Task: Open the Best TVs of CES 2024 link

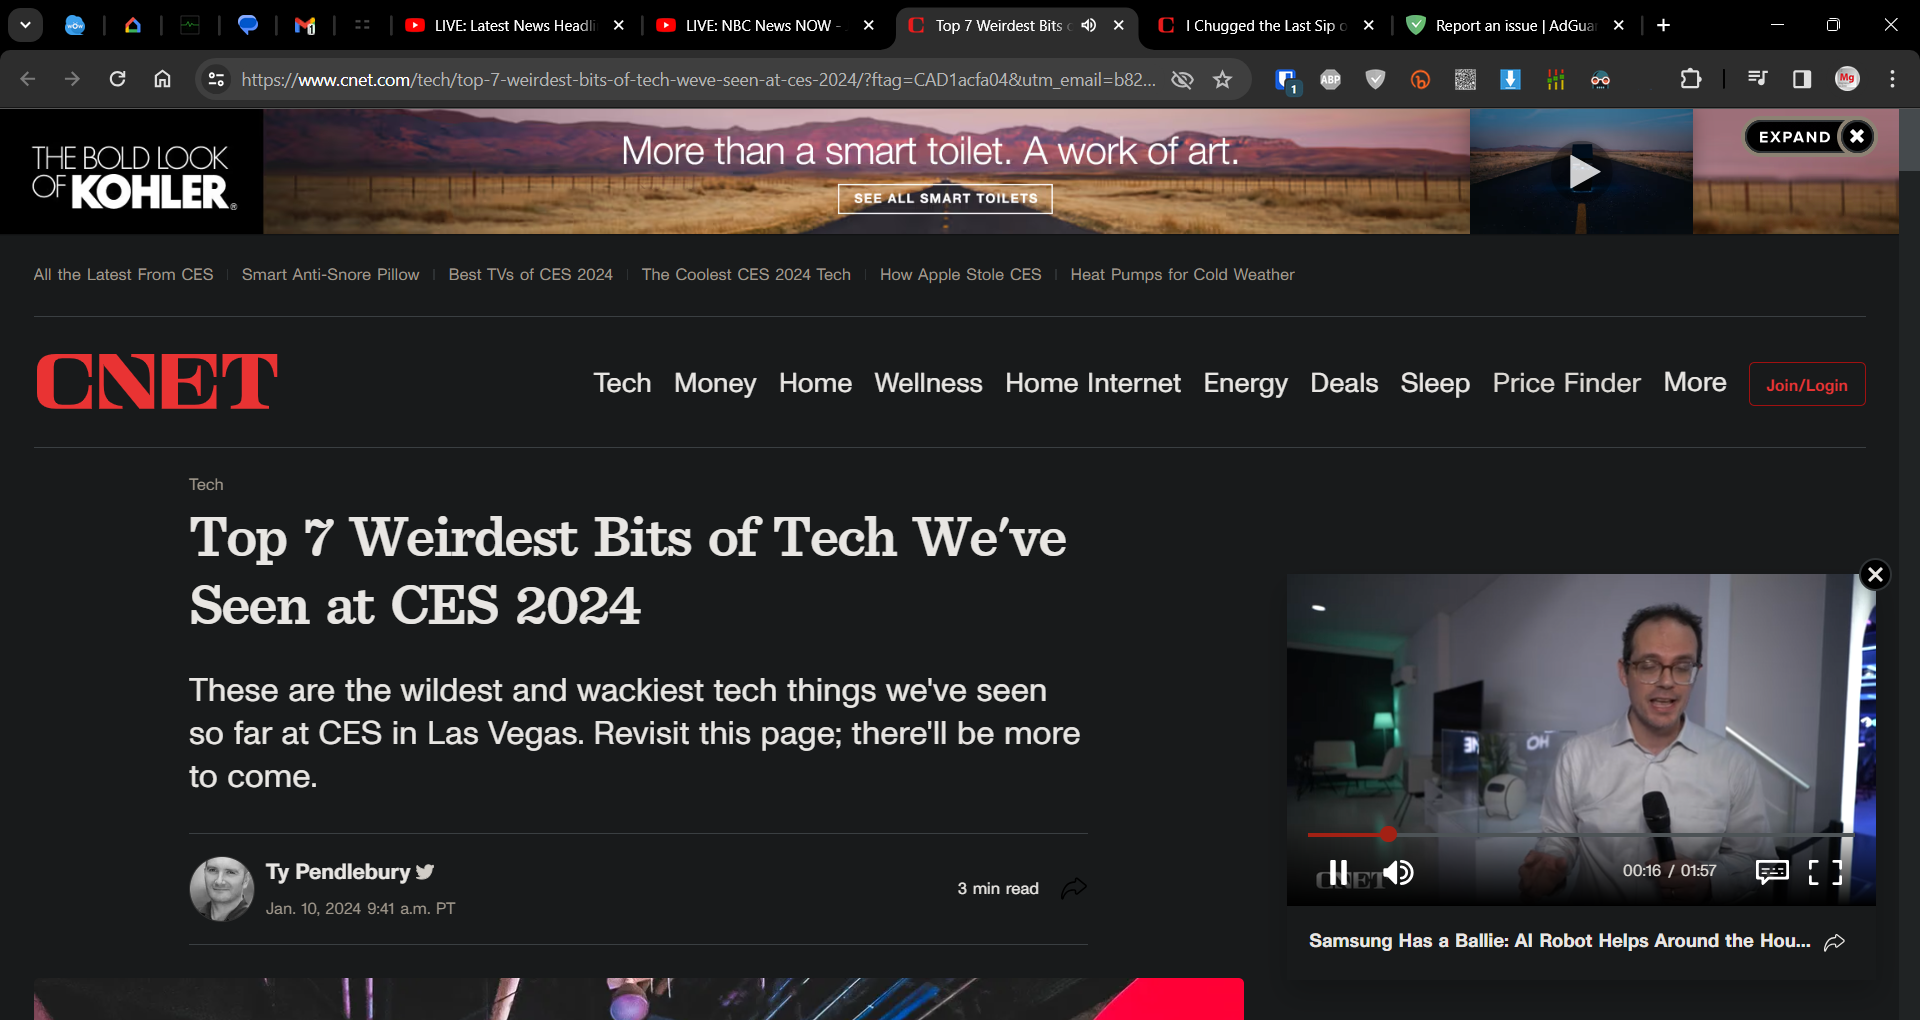Action: pos(530,274)
